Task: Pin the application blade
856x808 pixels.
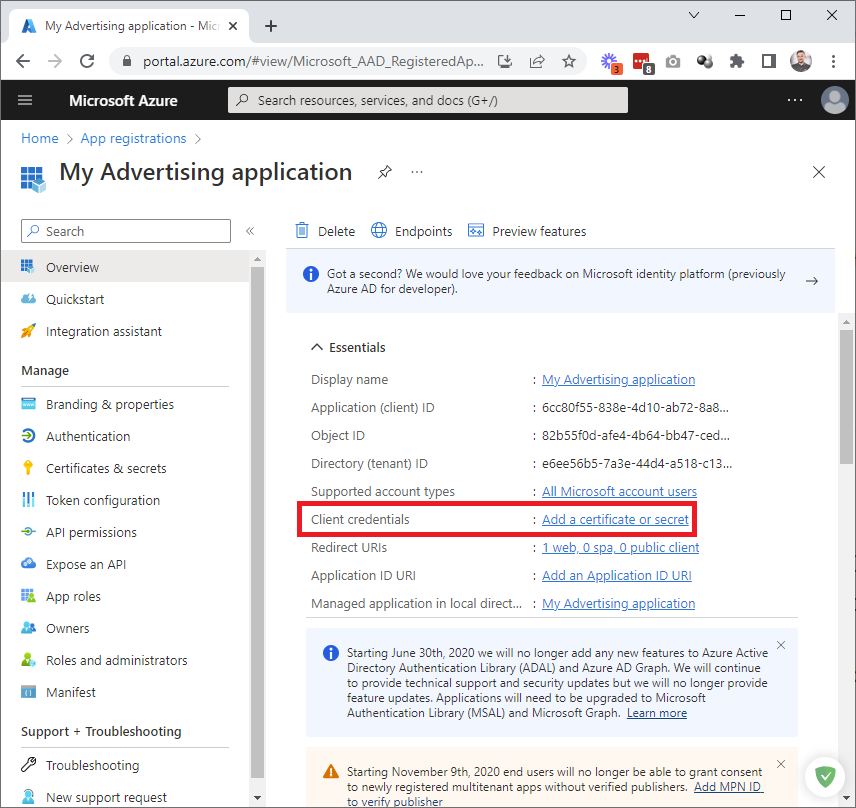Action: (384, 172)
